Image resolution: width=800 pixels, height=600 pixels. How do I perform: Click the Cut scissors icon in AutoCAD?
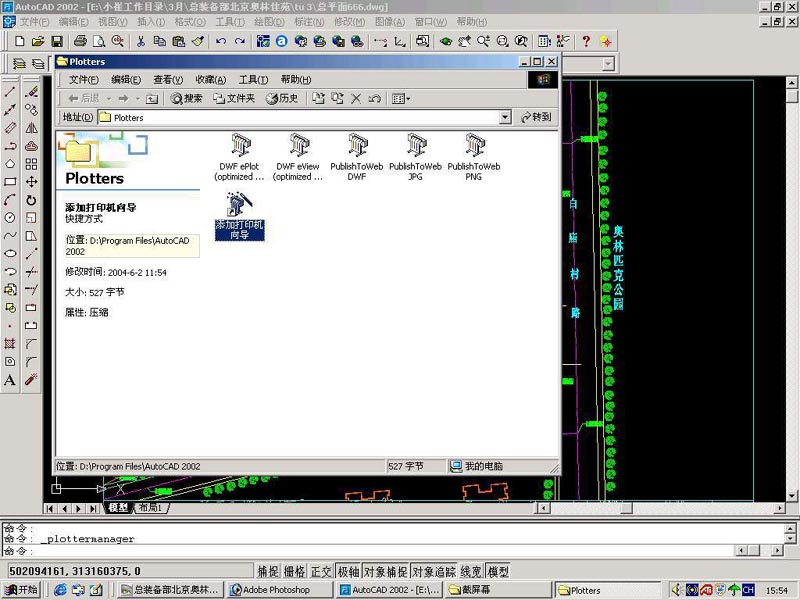[x=141, y=41]
